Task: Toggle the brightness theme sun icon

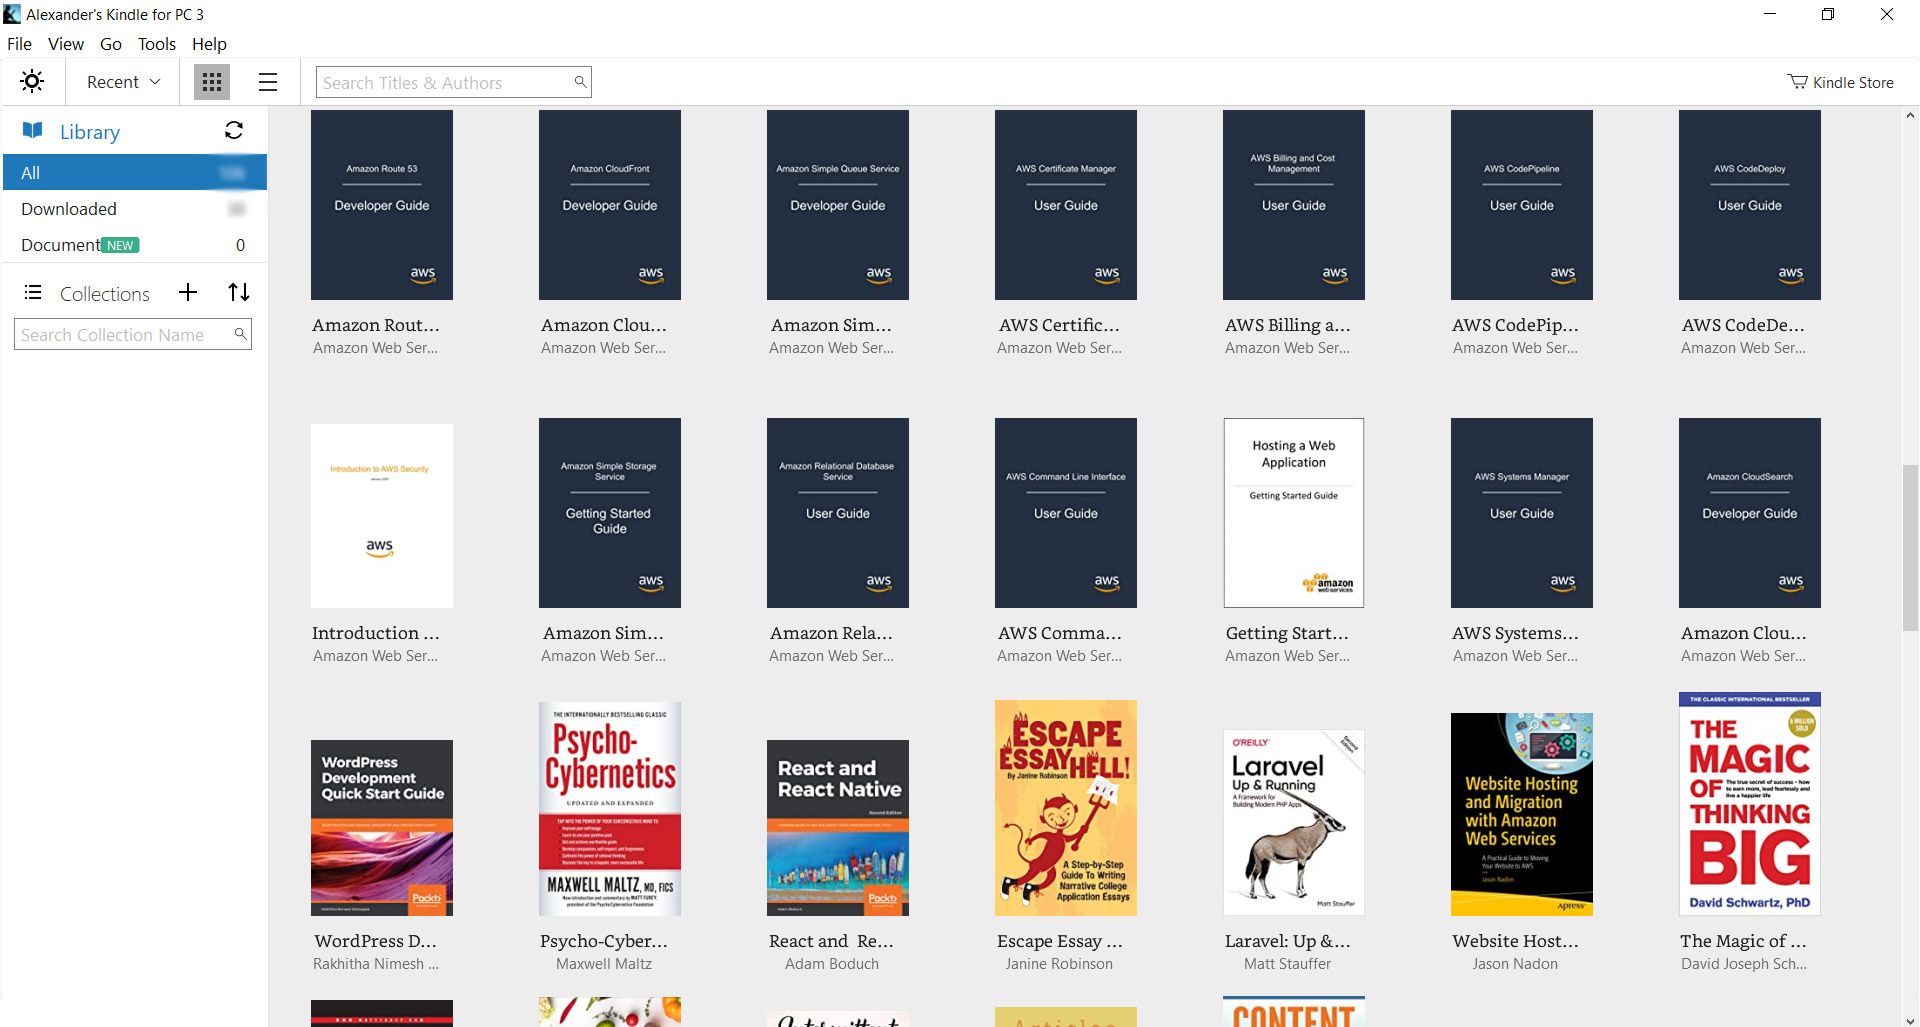Action: [32, 82]
